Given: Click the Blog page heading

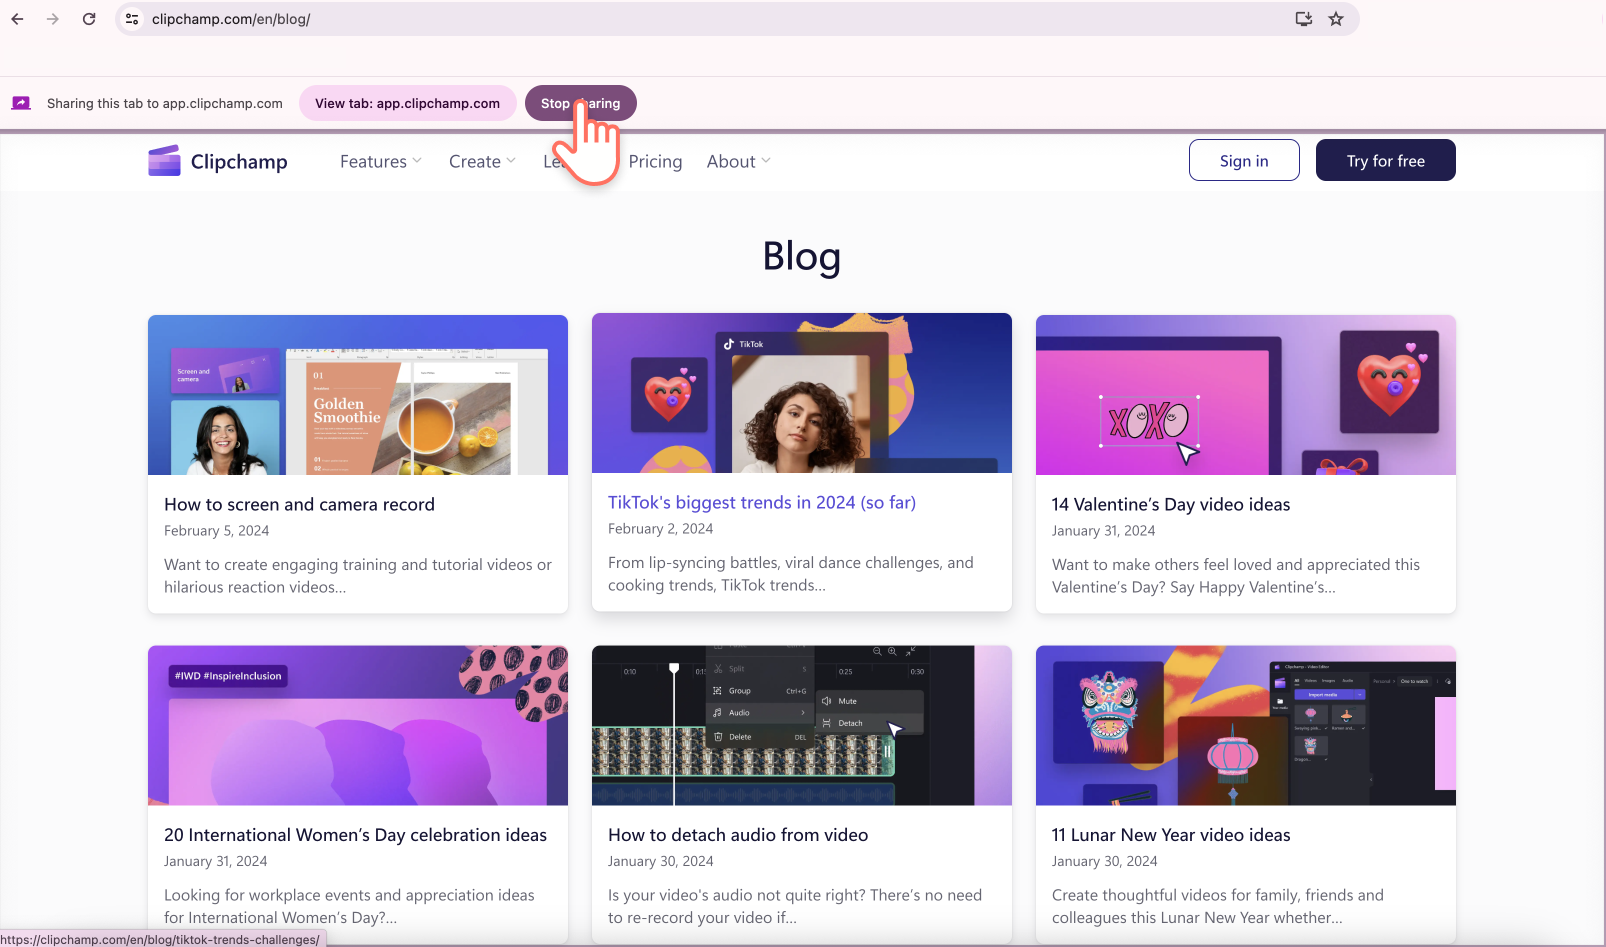Looking at the screenshot, I should 802,256.
